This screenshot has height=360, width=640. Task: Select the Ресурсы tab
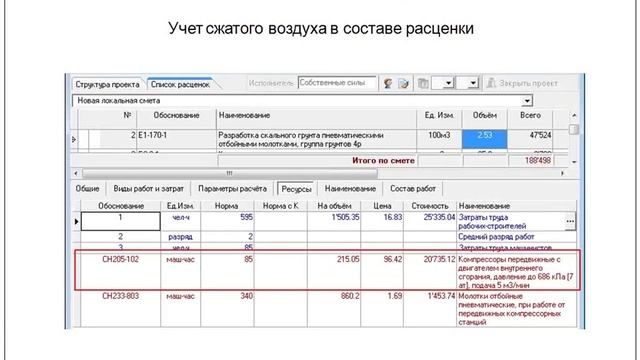click(x=296, y=189)
